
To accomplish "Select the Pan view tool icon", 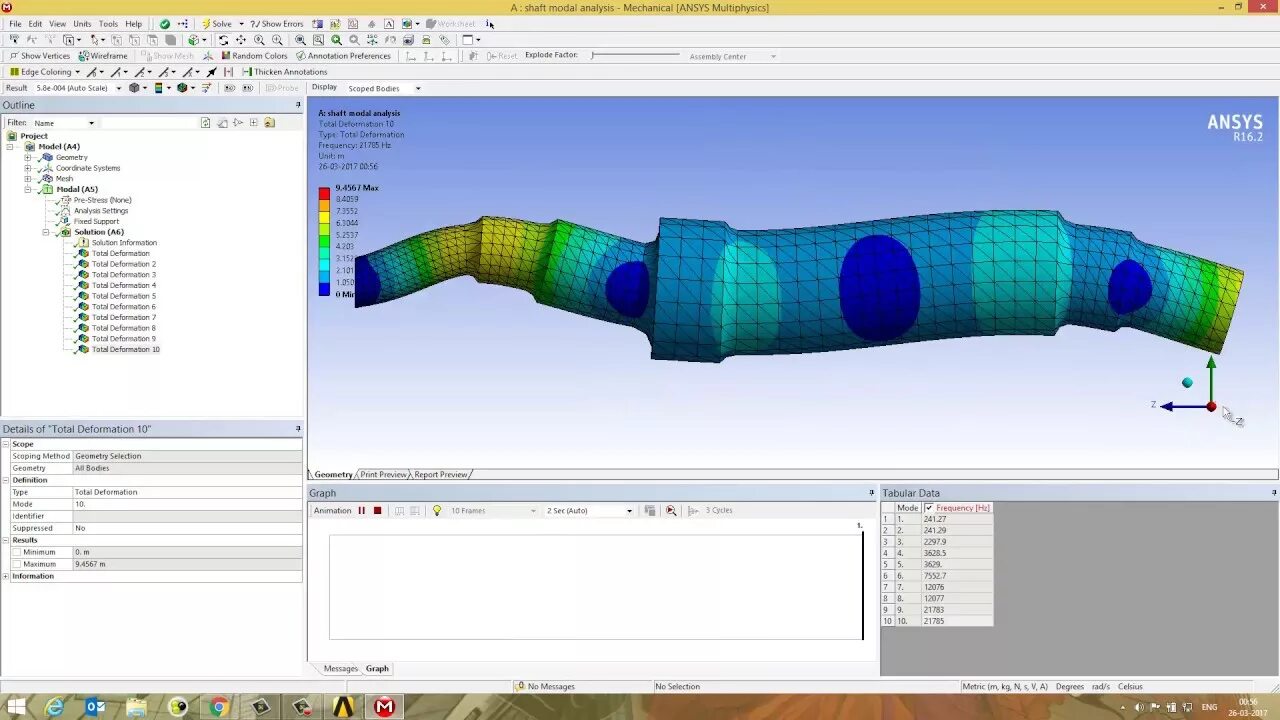I will pos(241,40).
